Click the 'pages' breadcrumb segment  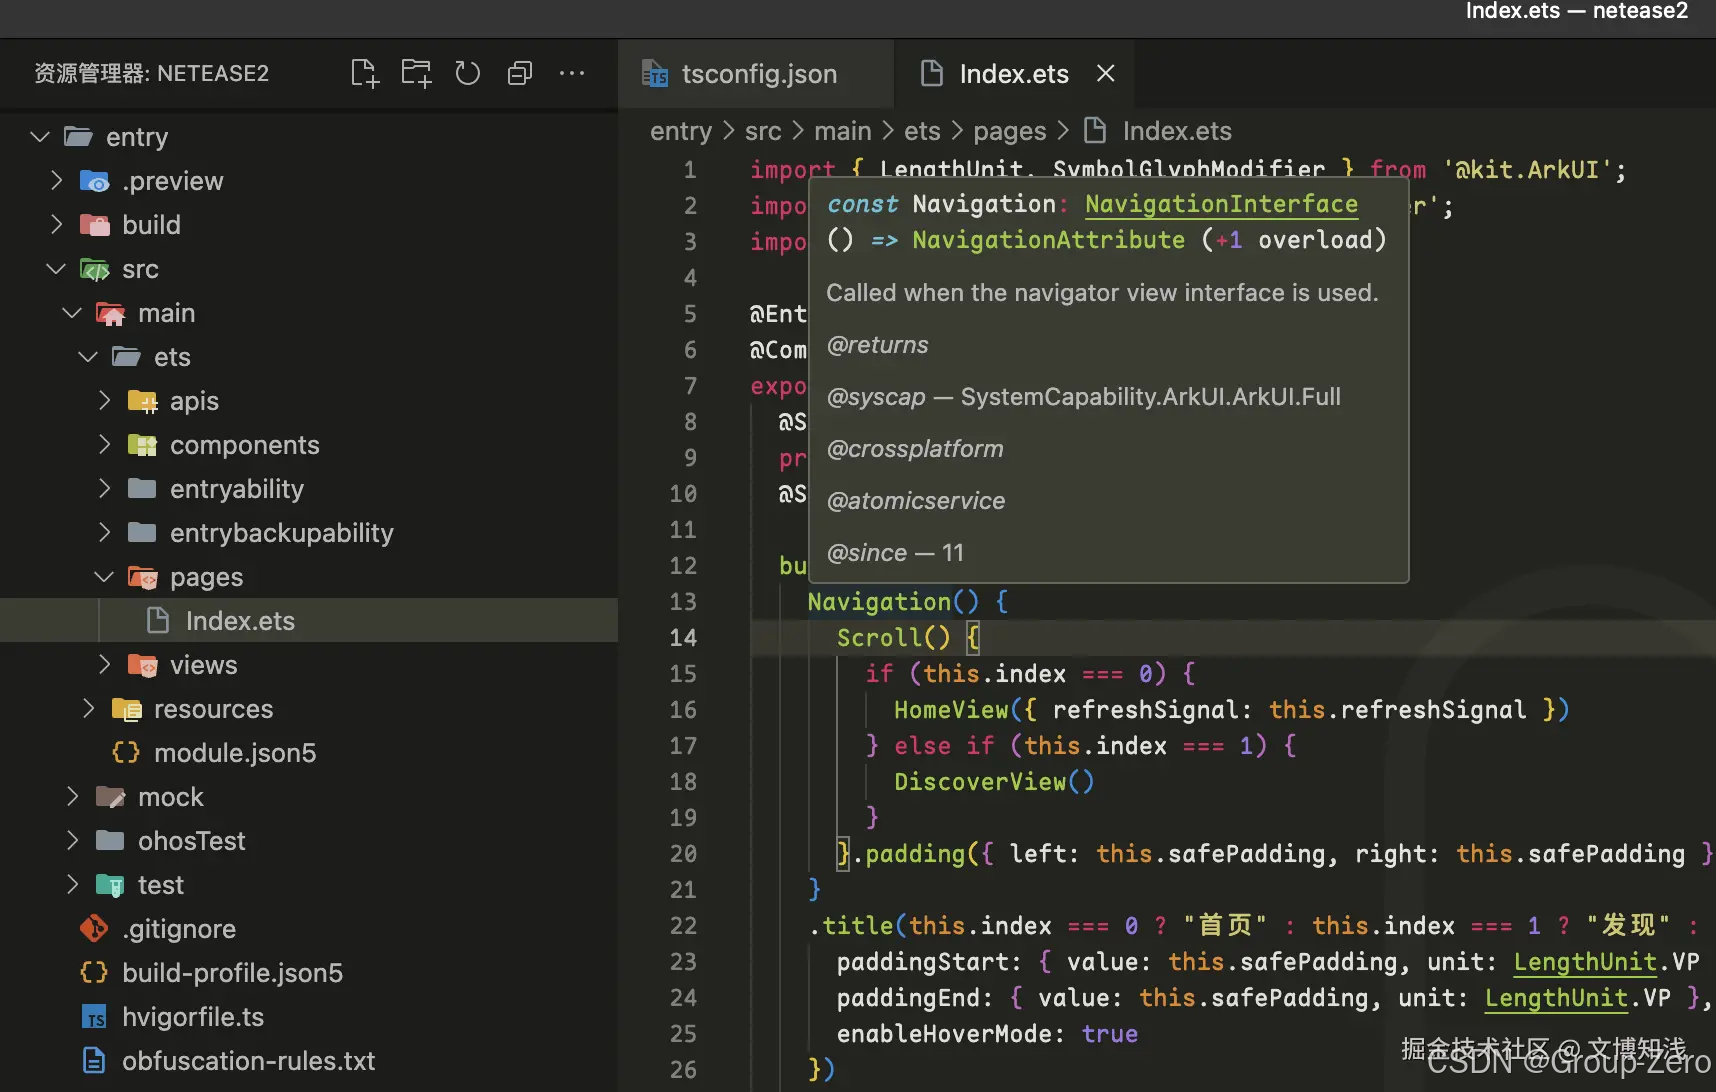(x=1010, y=131)
